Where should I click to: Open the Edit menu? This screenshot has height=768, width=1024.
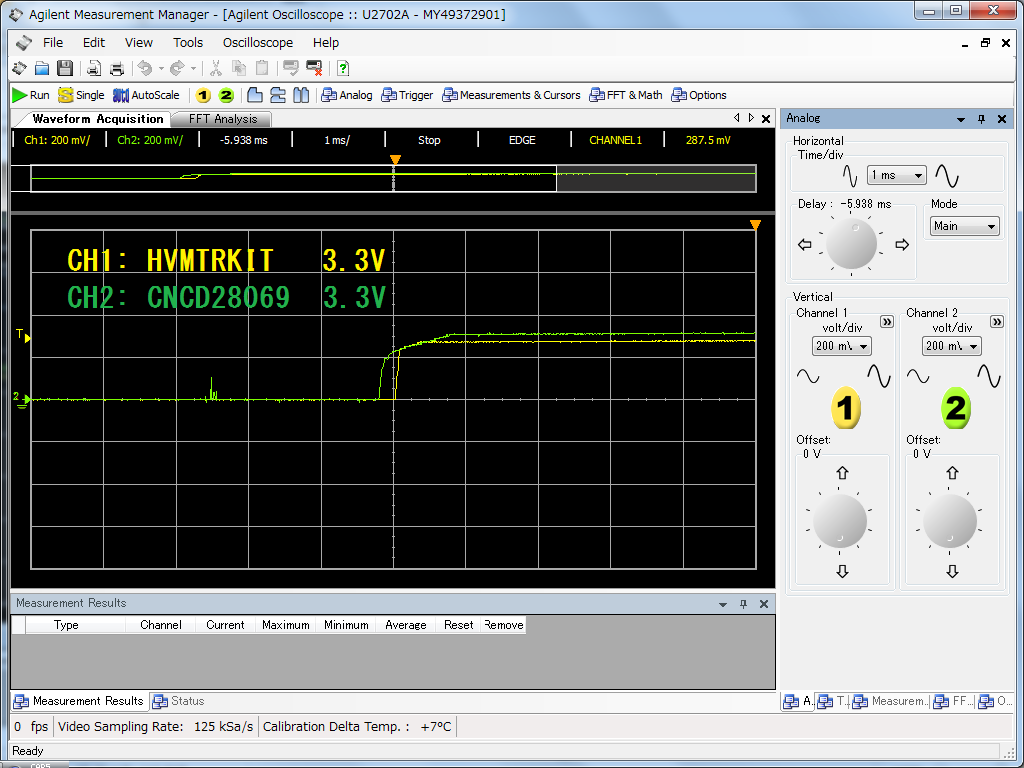click(x=93, y=42)
